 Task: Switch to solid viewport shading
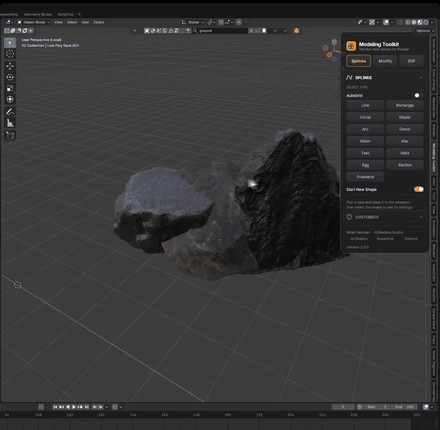pos(414,22)
